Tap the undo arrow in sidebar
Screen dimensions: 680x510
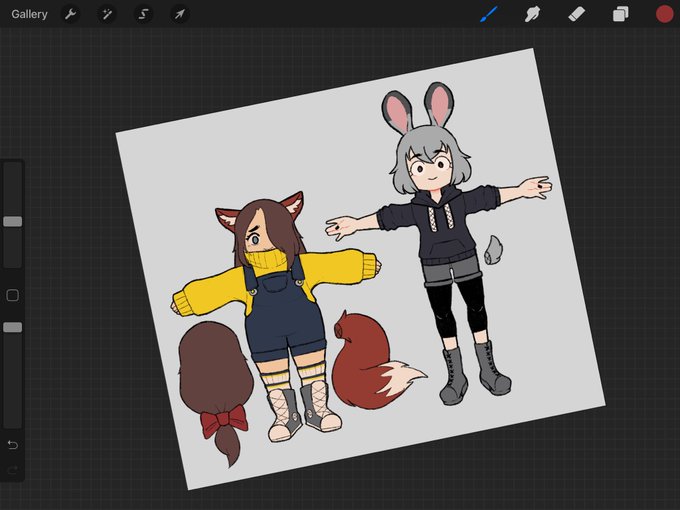point(13,445)
